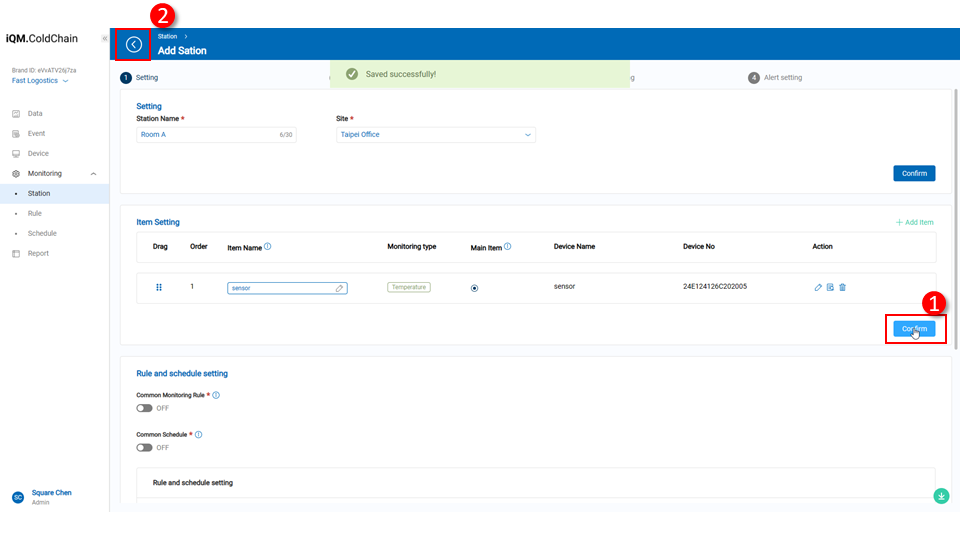
Task: Open Rule in the sidebar
Action: 35,213
